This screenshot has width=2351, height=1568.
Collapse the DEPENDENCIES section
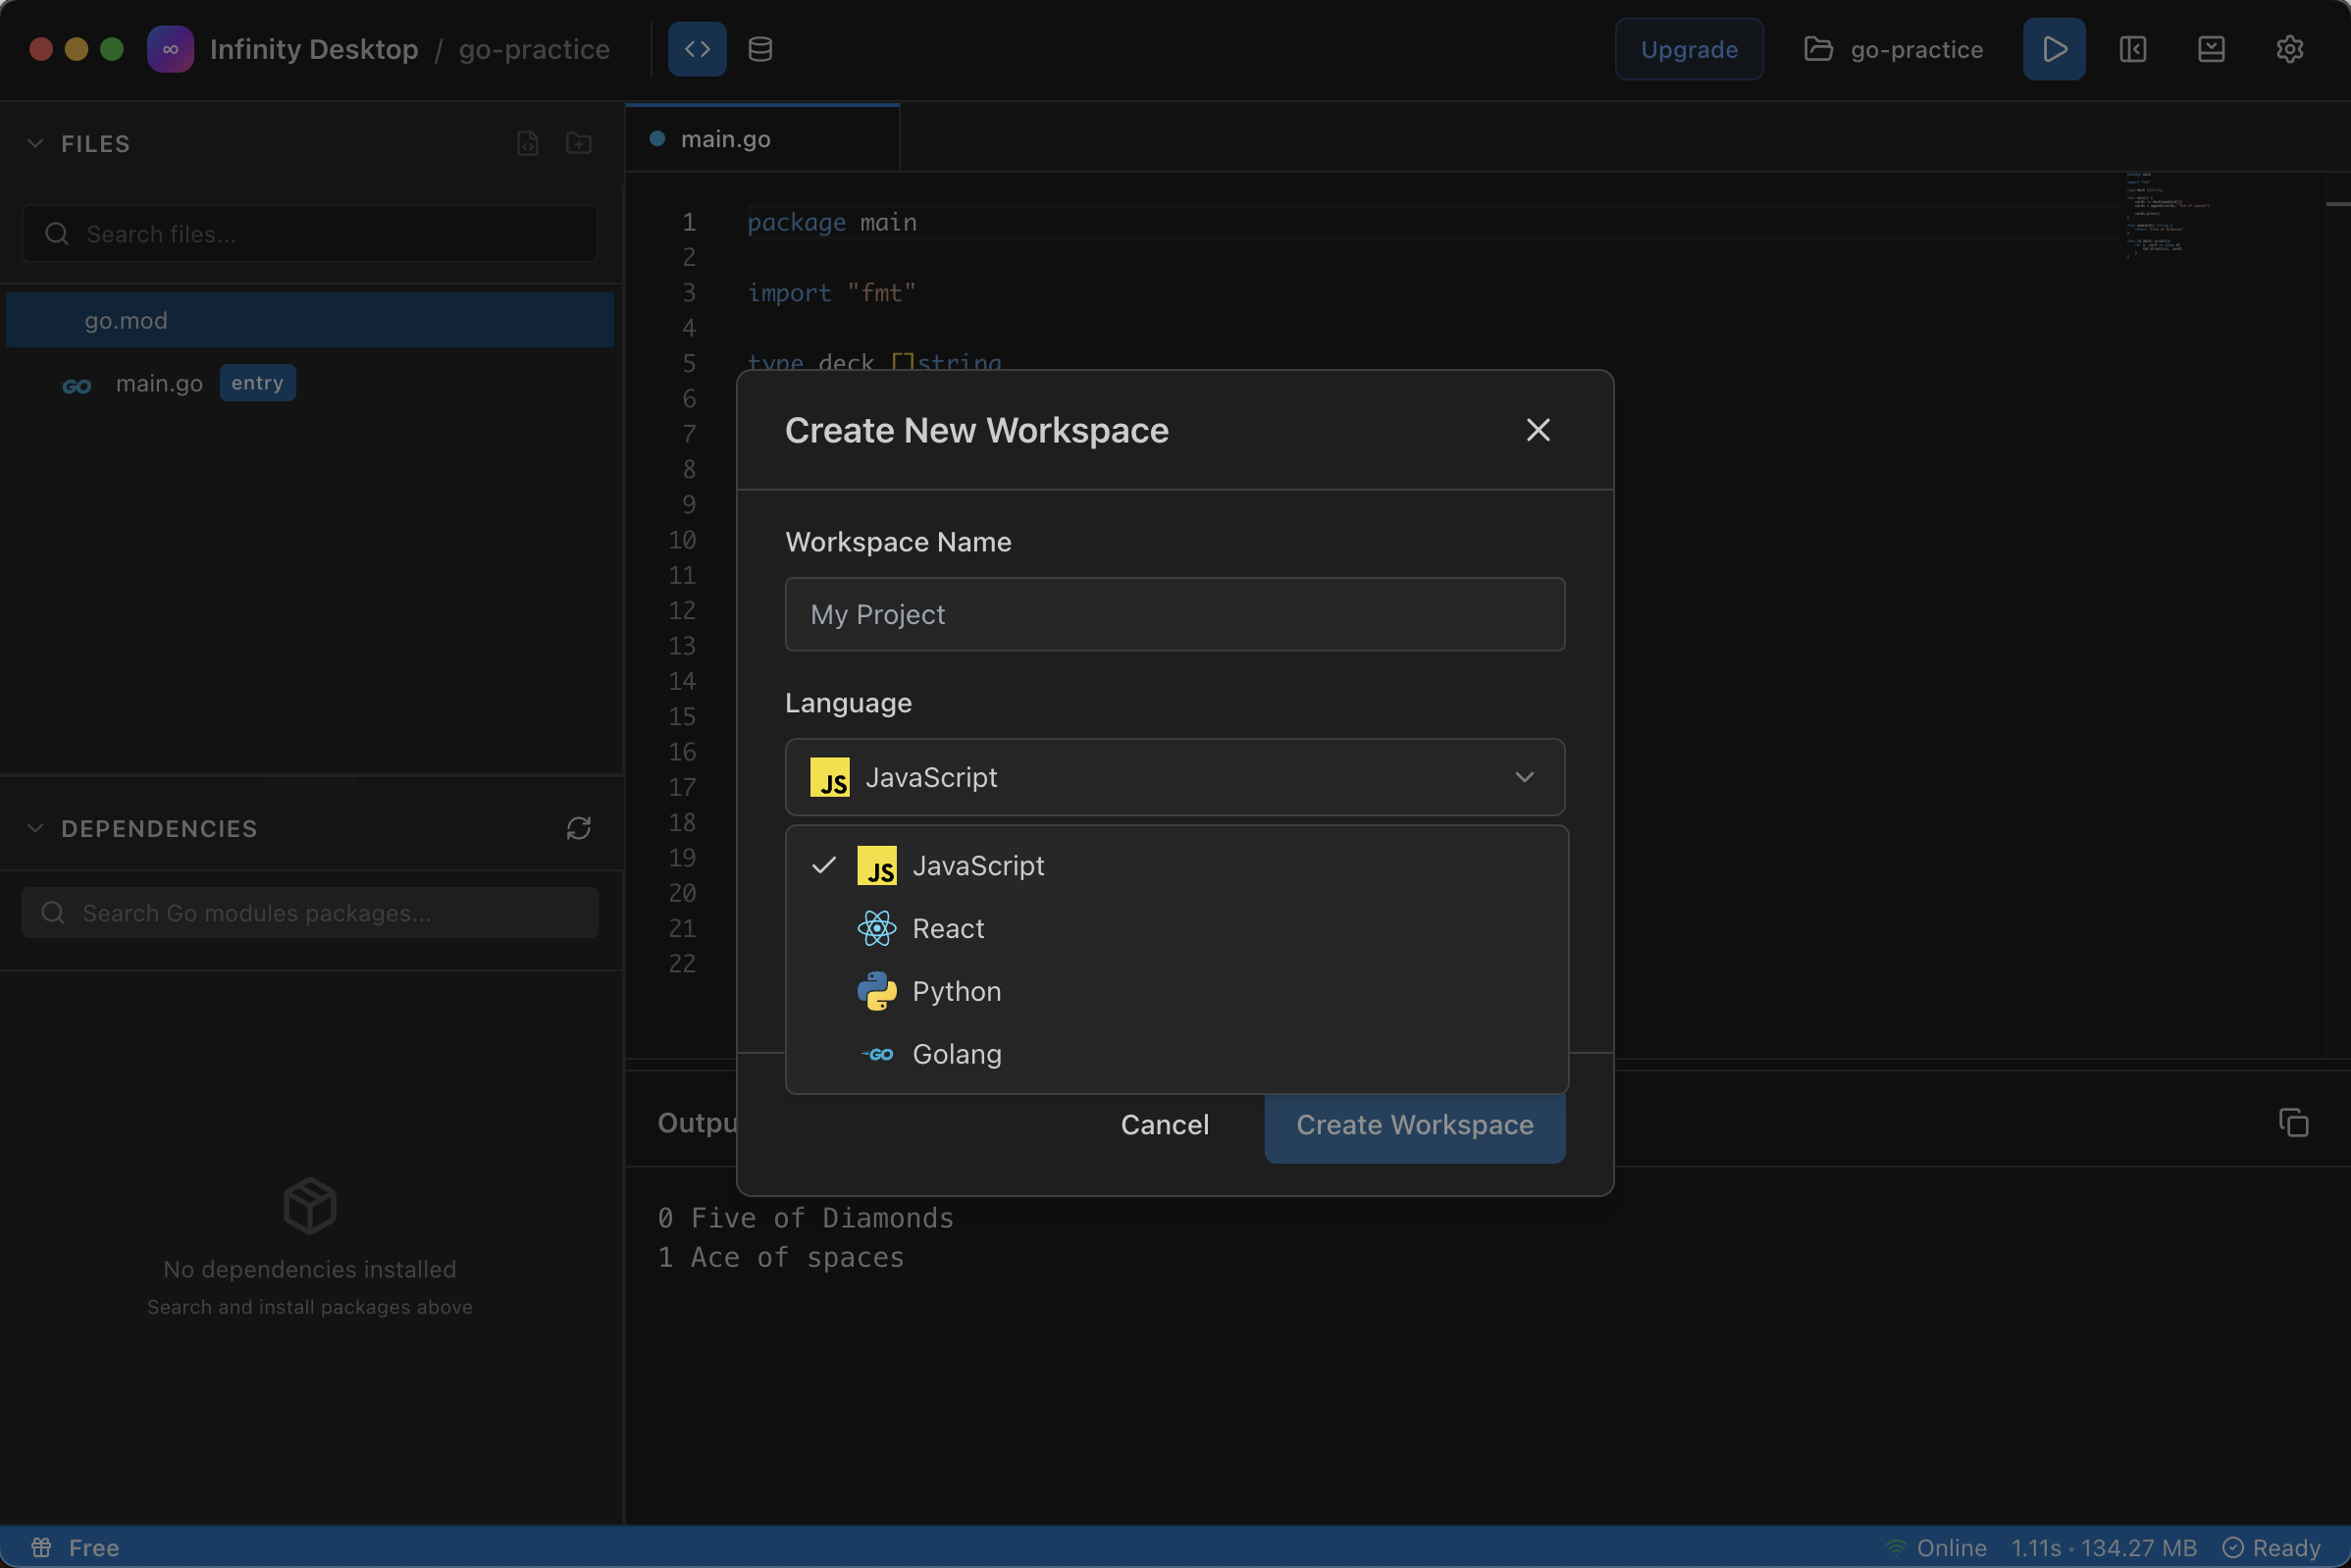tap(36, 828)
